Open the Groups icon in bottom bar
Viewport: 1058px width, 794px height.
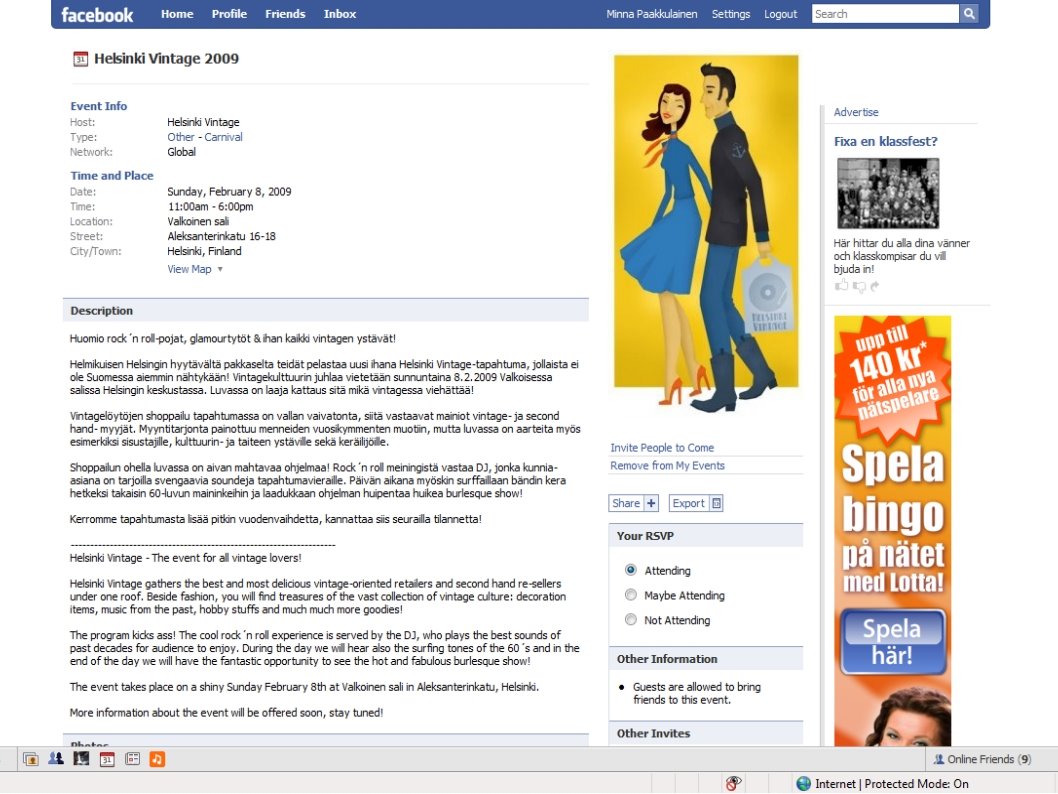[x=56, y=759]
